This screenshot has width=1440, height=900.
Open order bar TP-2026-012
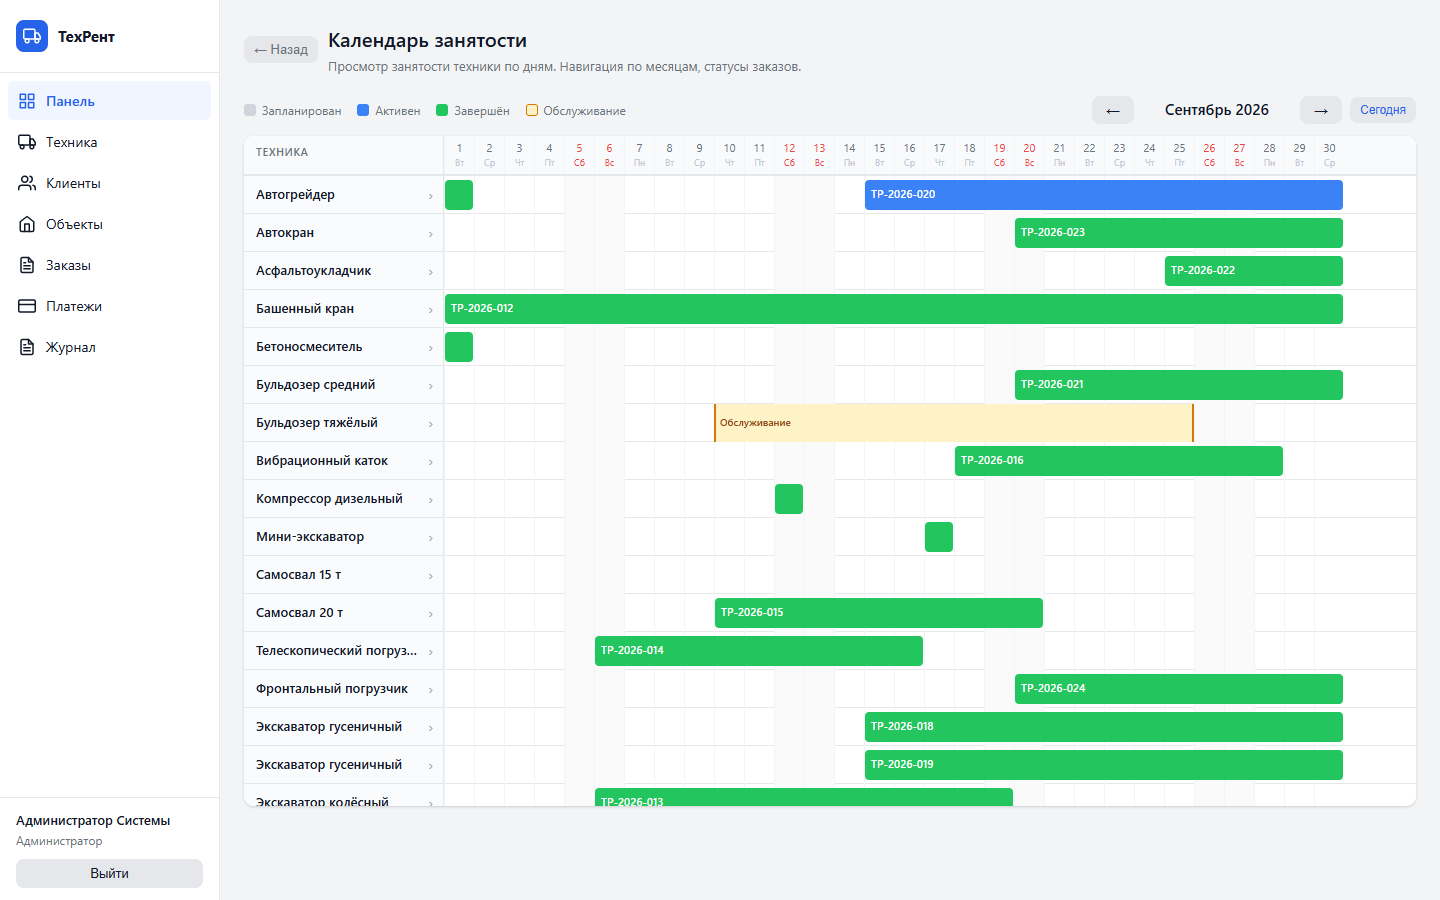[x=894, y=309]
